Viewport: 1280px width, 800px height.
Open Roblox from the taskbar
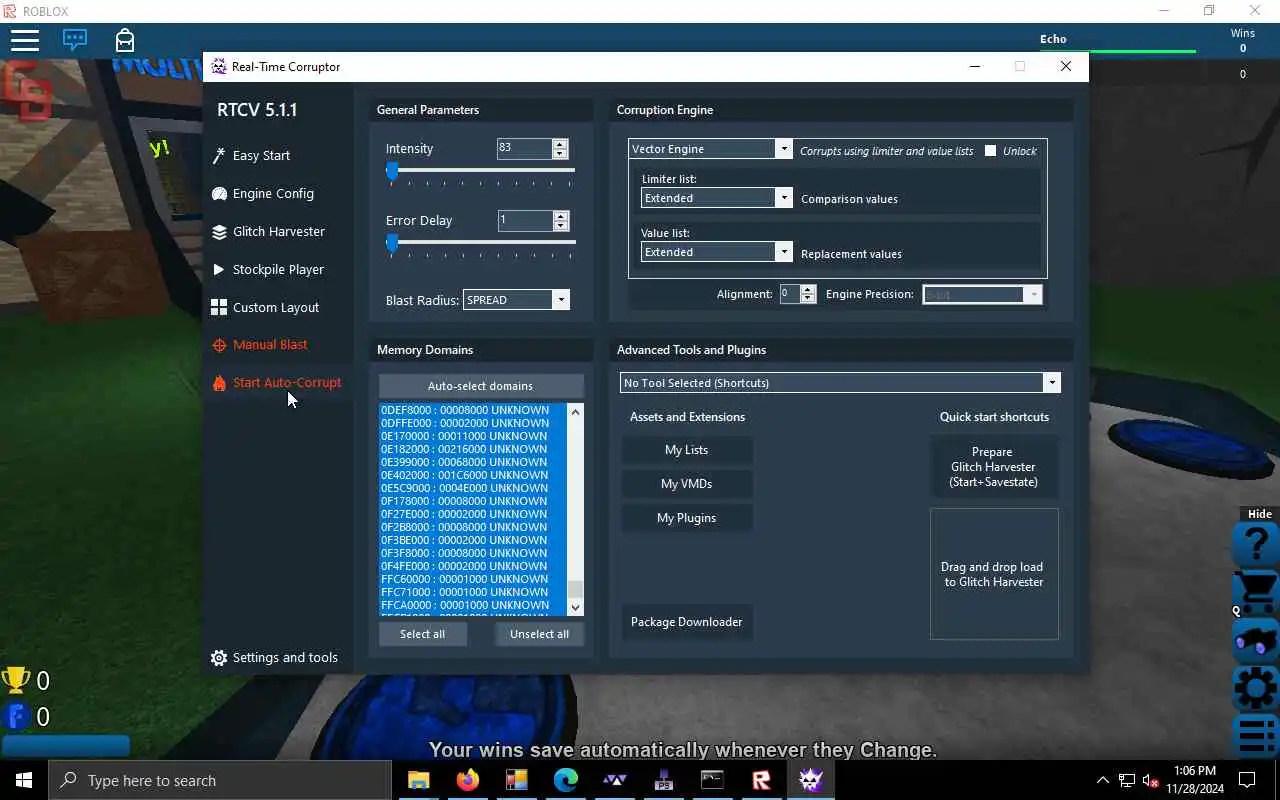[x=761, y=780]
